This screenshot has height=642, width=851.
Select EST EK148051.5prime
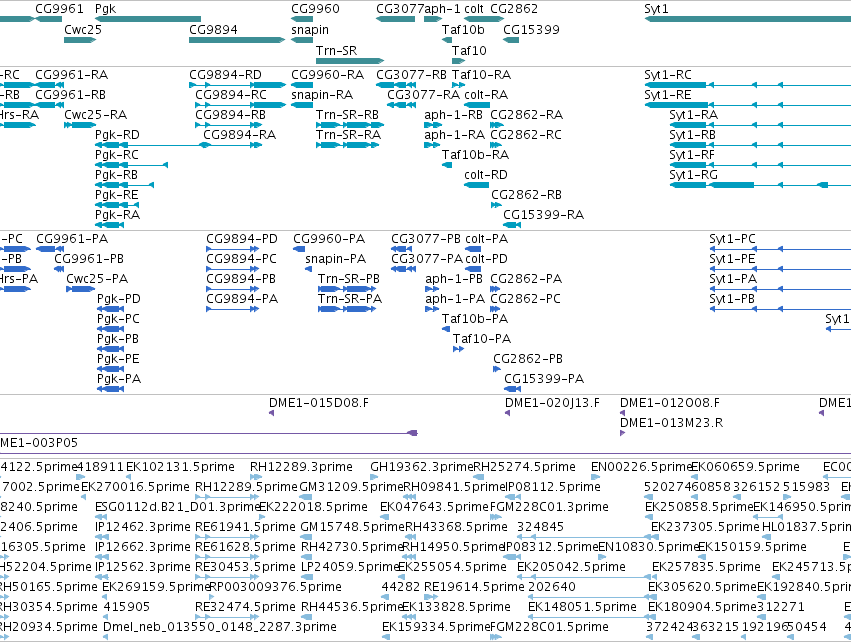tap(582, 607)
